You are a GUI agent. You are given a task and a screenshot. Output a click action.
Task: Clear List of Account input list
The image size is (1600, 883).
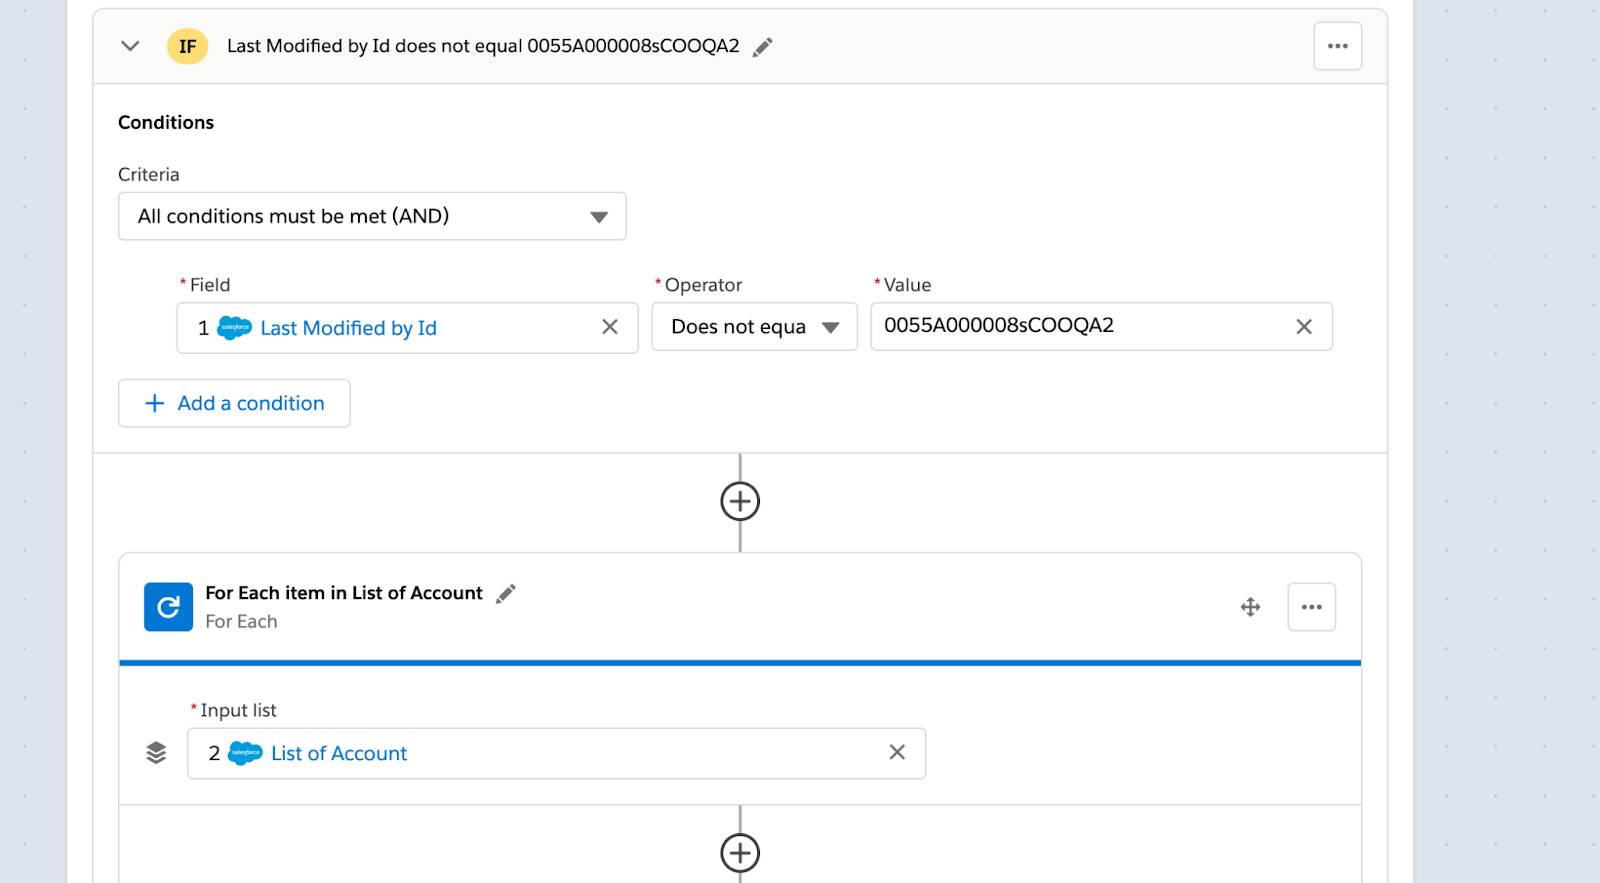(897, 752)
